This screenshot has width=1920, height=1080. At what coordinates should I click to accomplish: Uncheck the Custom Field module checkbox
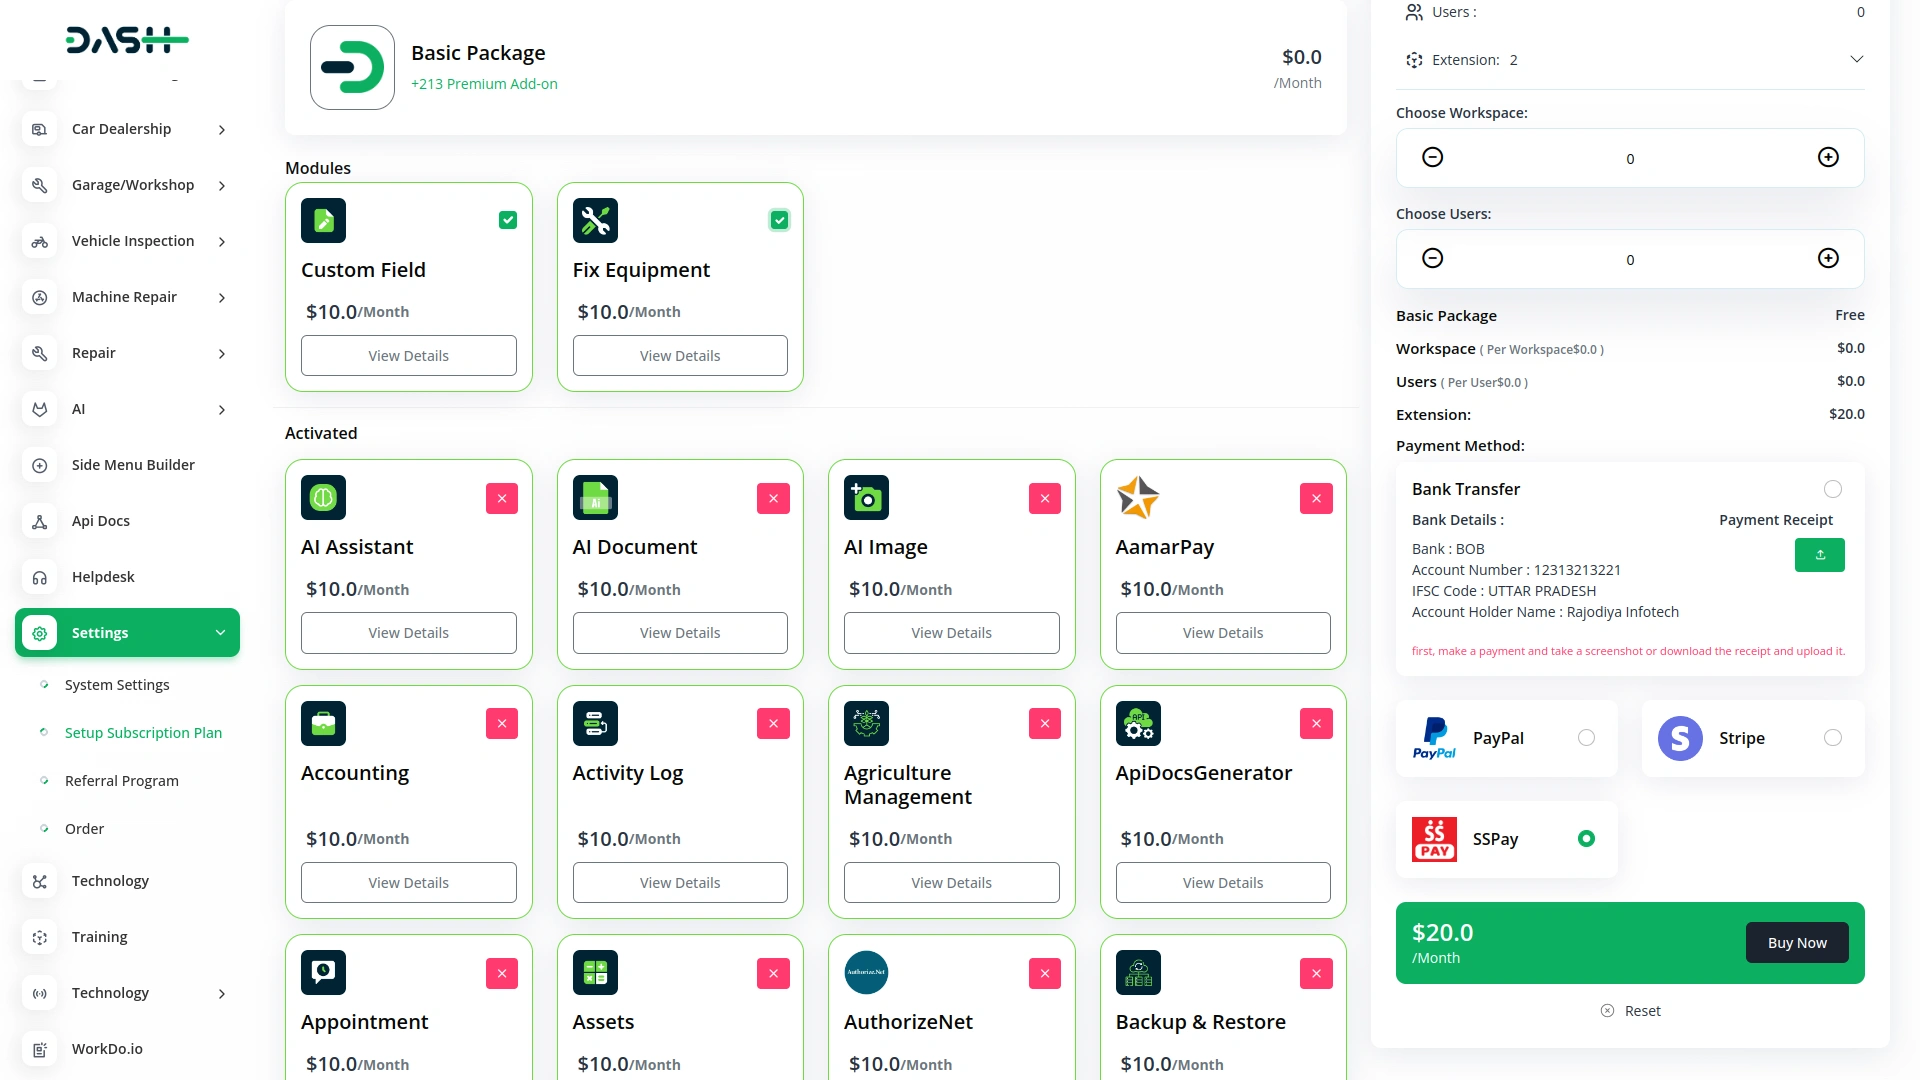(508, 220)
